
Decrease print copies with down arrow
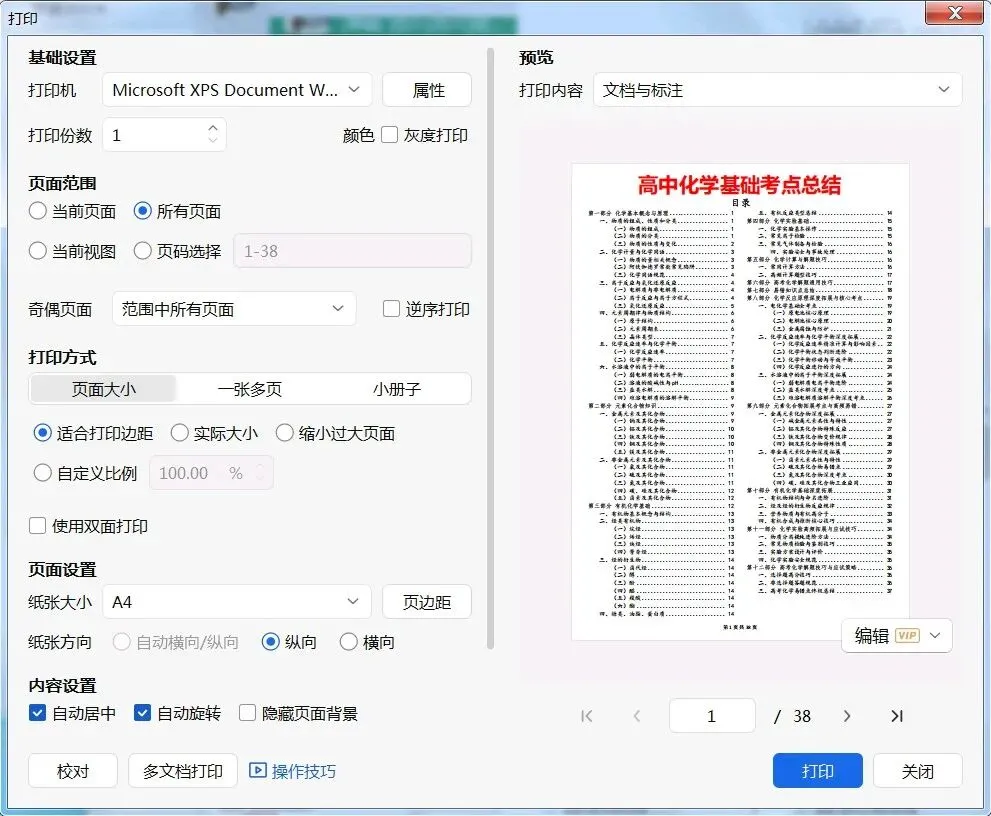click(213, 140)
